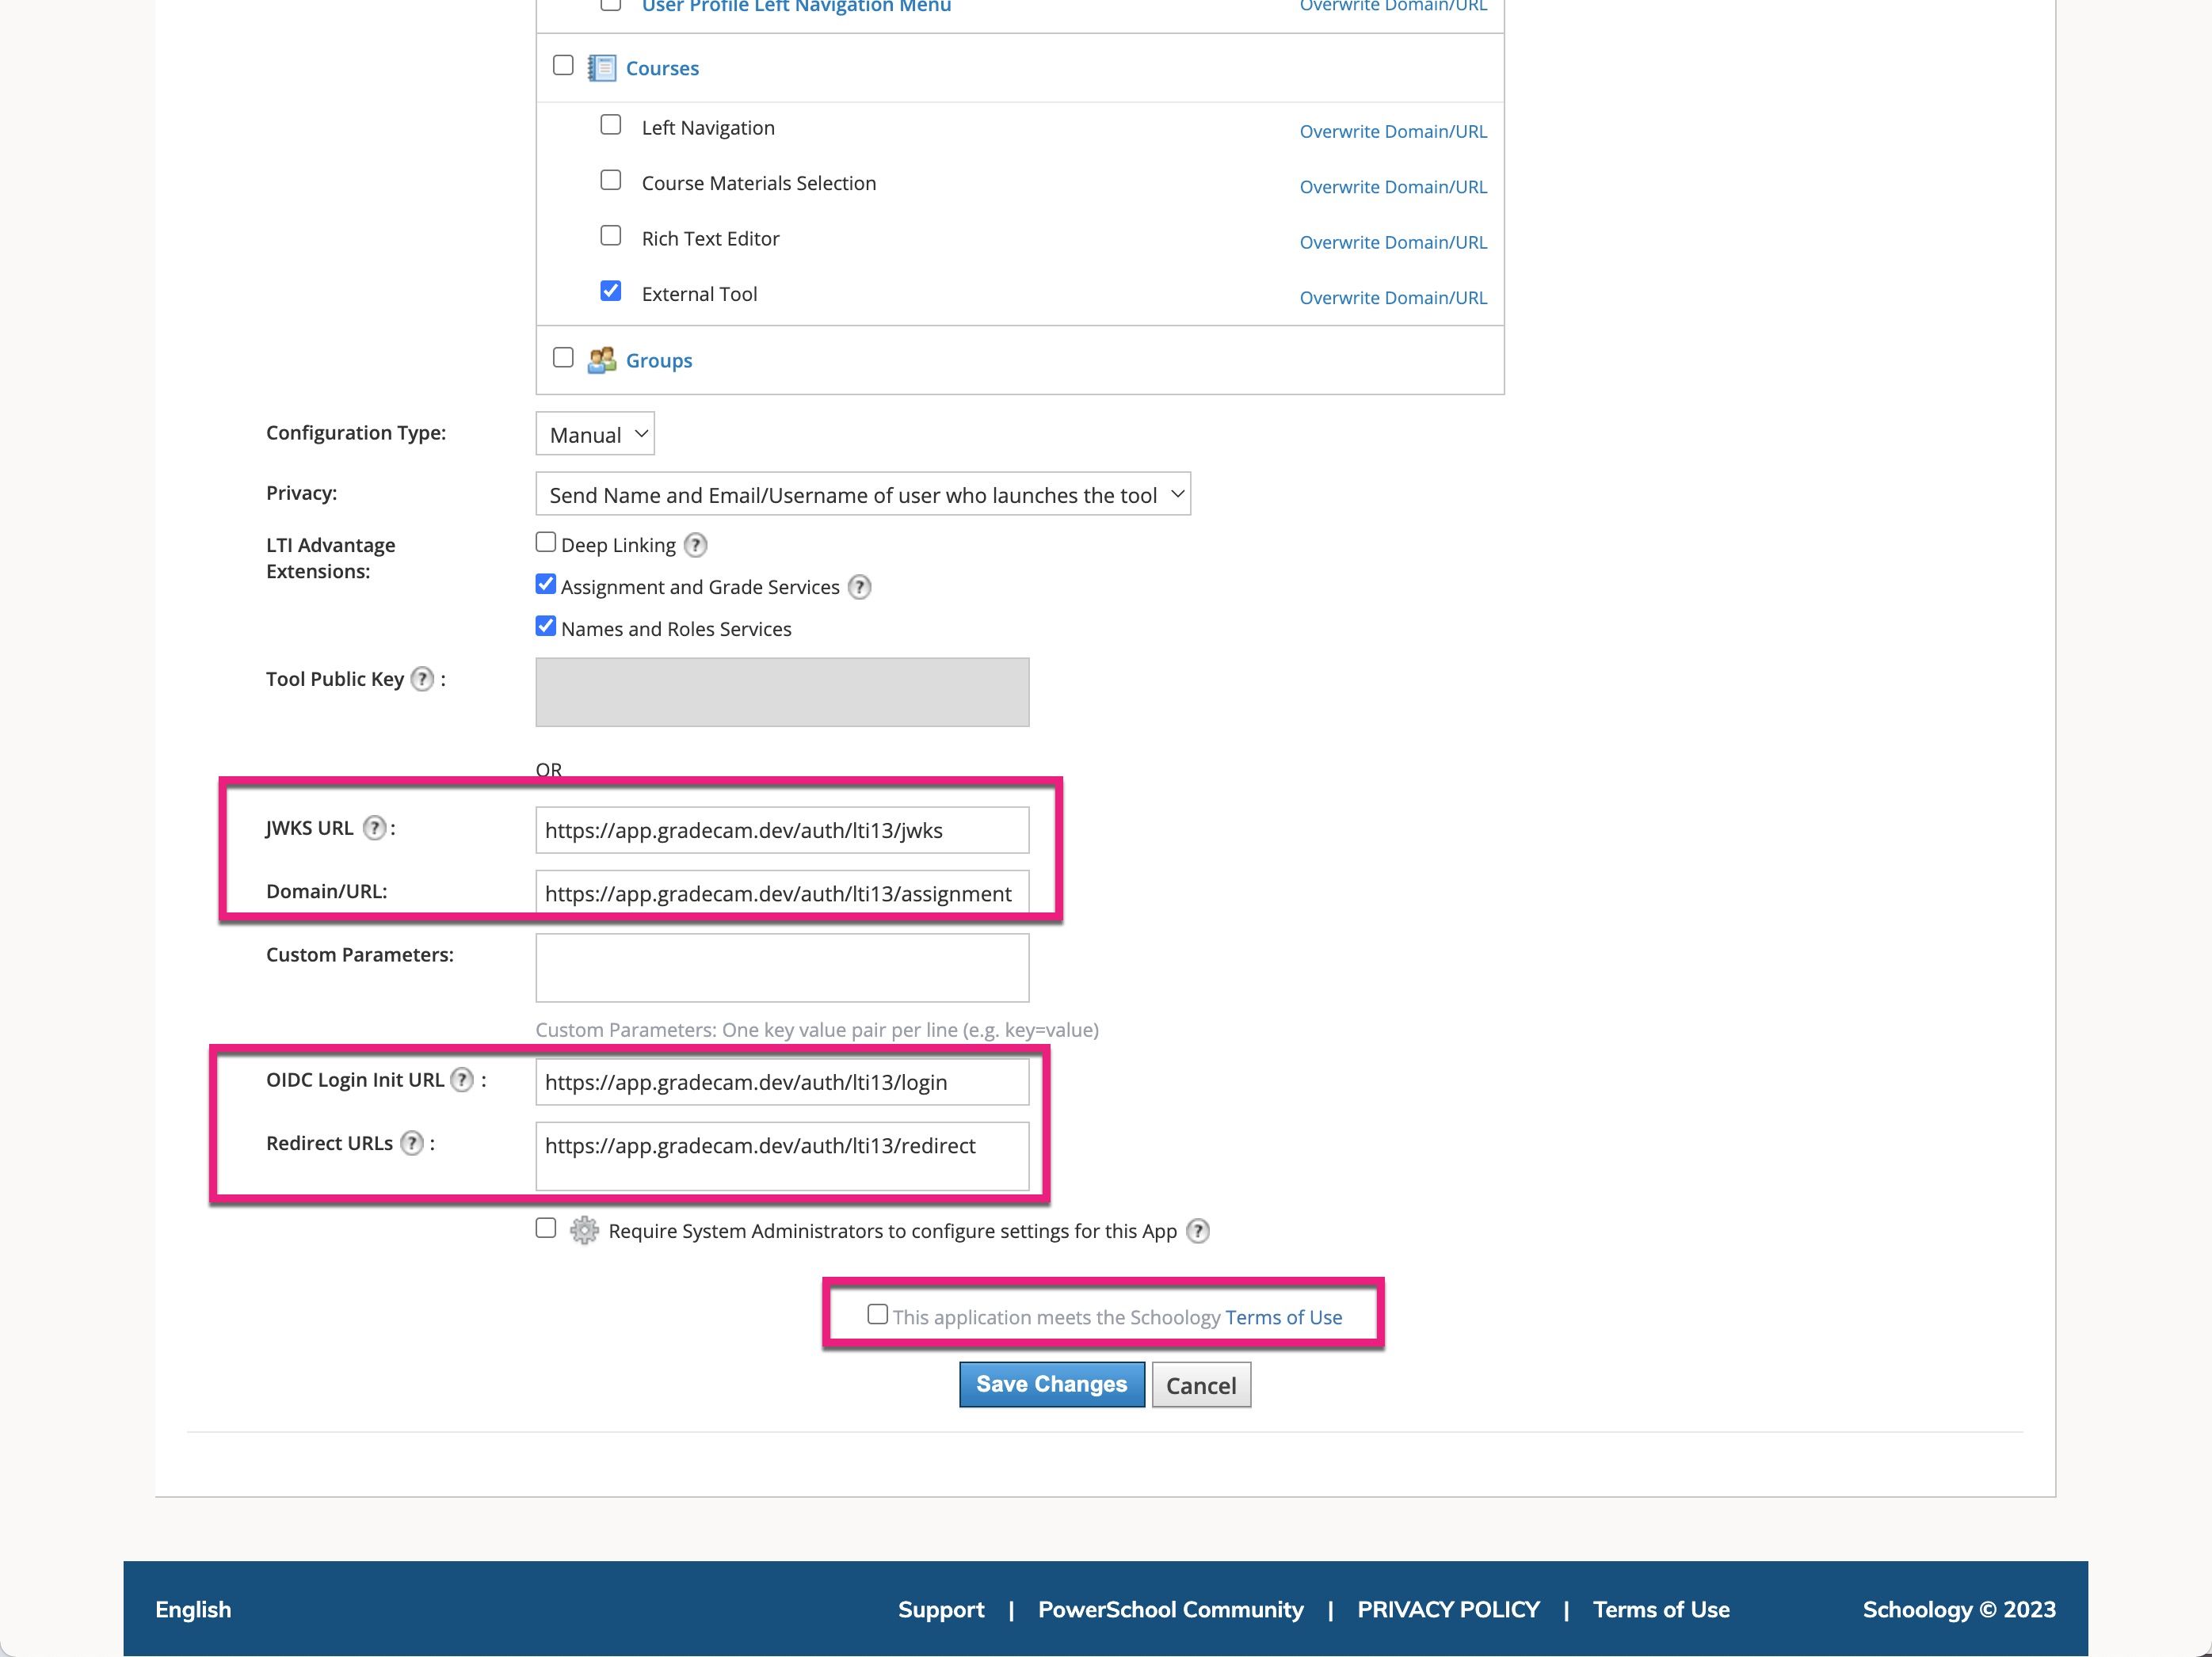
Task: Enable Left Navigation checkbox
Action: pyautogui.click(x=610, y=125)
